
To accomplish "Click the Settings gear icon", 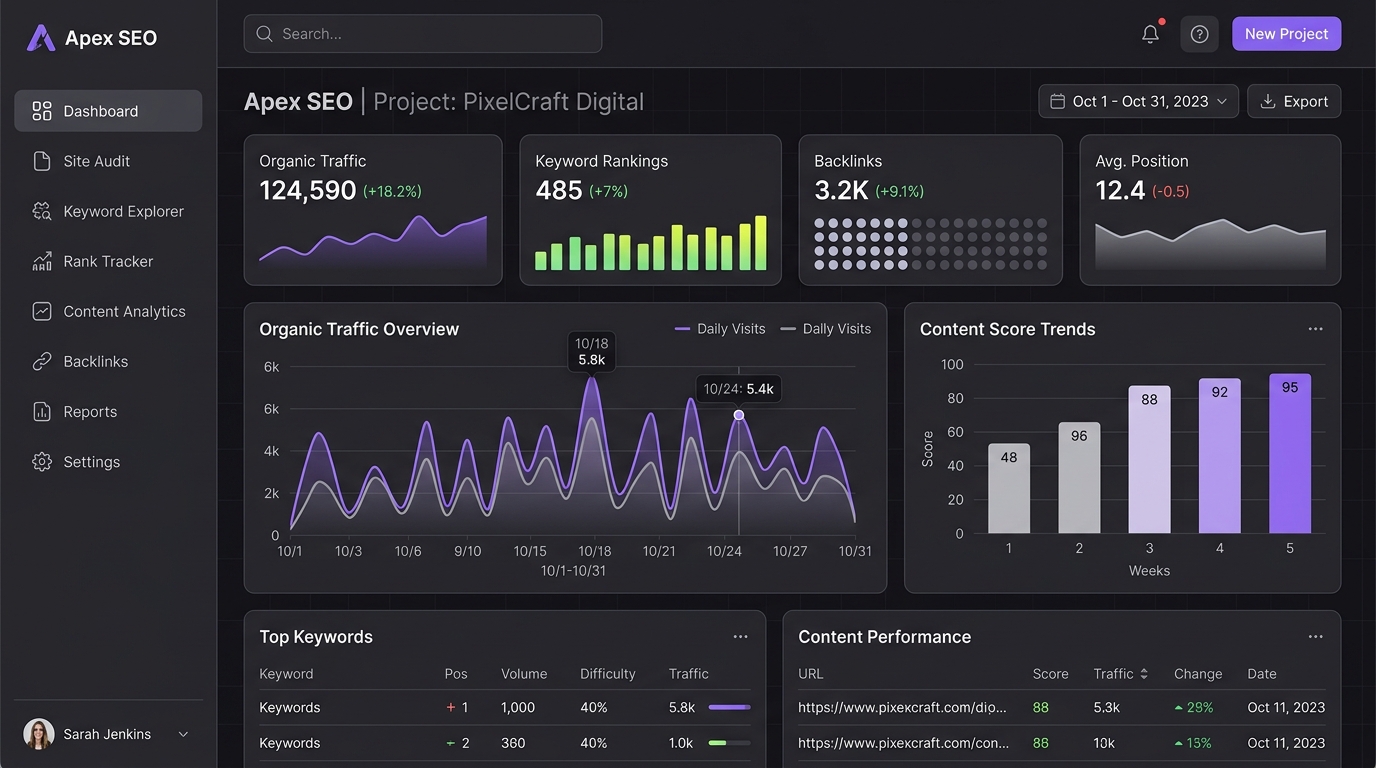I will [42, 462].
